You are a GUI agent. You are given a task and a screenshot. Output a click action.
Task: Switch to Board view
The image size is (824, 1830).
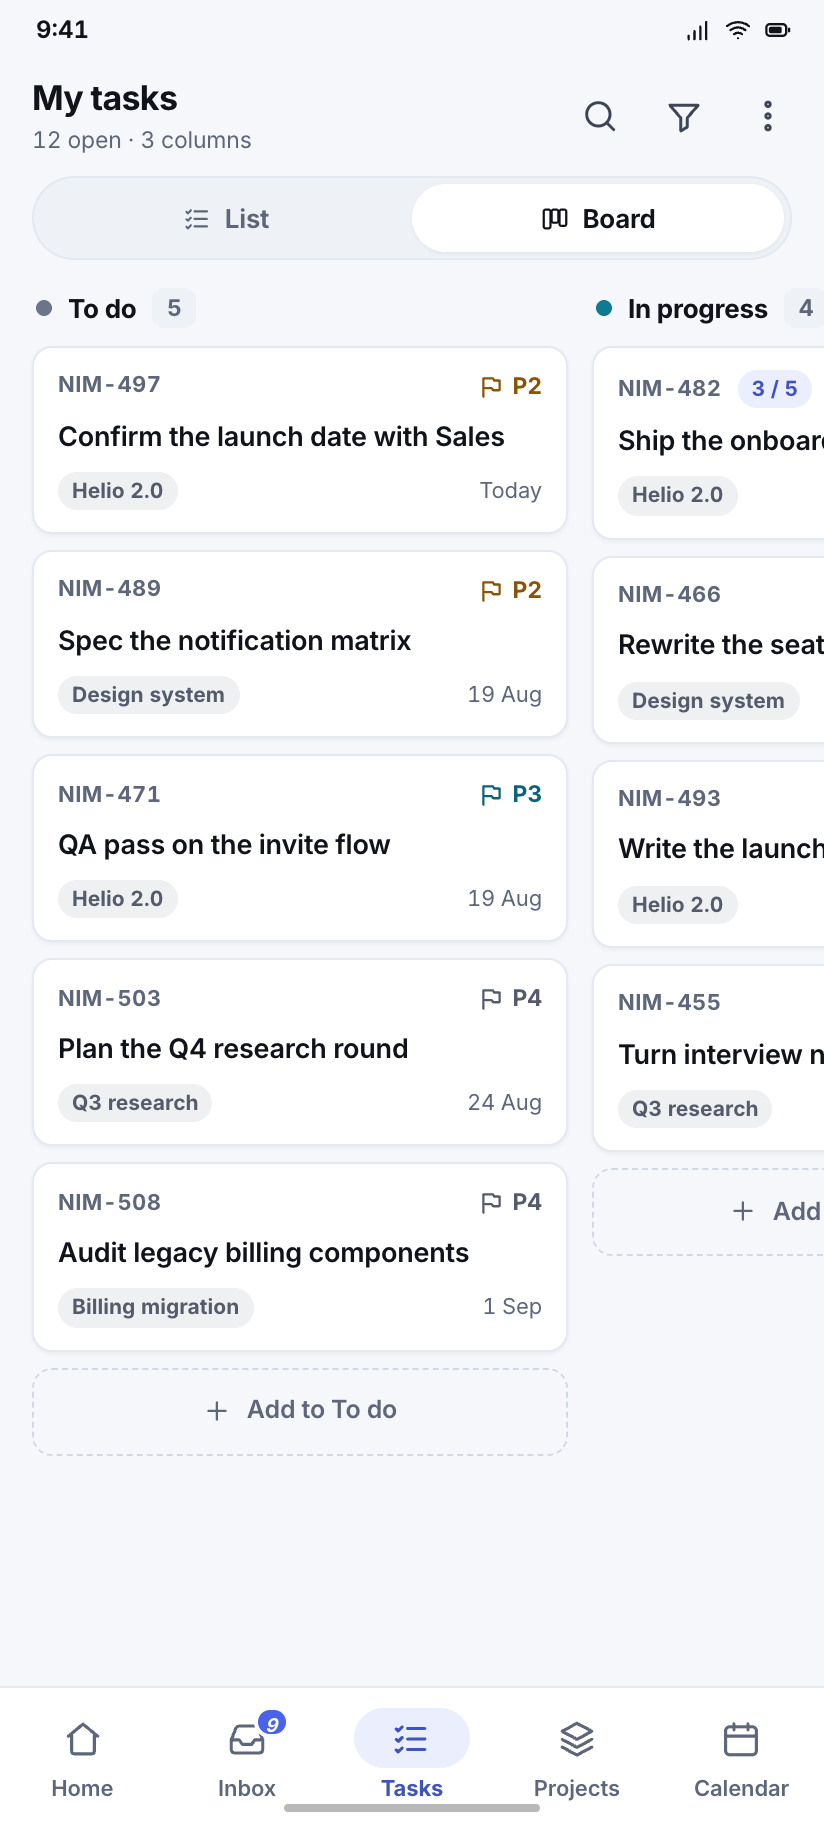598,219
